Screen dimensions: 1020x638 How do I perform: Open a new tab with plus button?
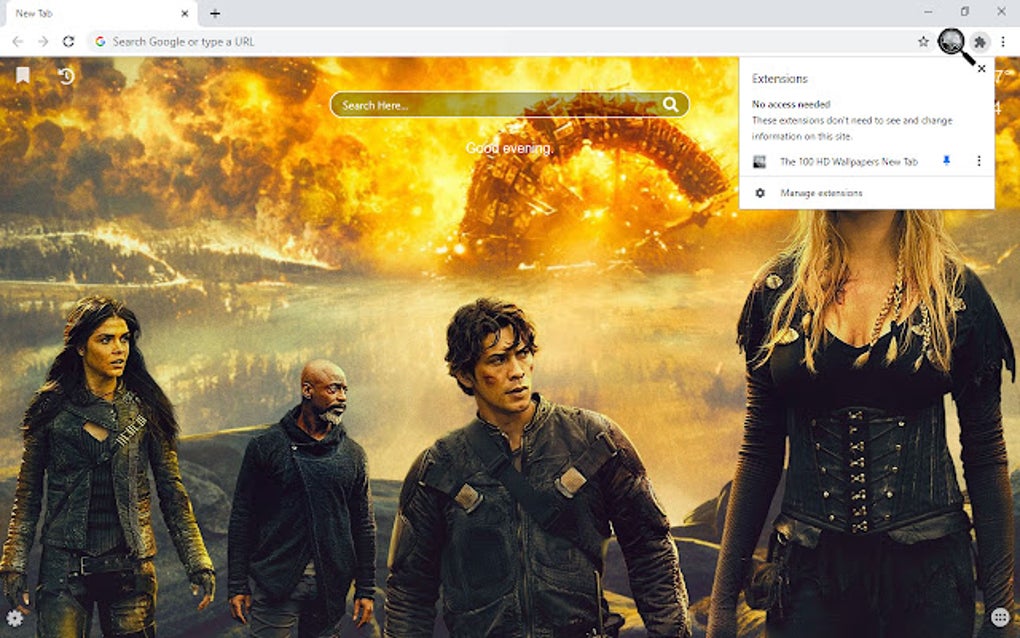pyautogui.click(x=215, y=13)
